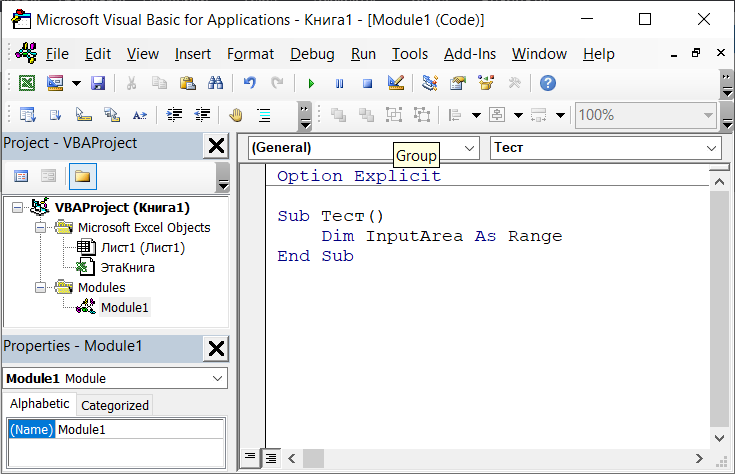Viewport: 735px width, 474px height.
Task: Run the macro with the green play icon
Action: coord(311,84)
